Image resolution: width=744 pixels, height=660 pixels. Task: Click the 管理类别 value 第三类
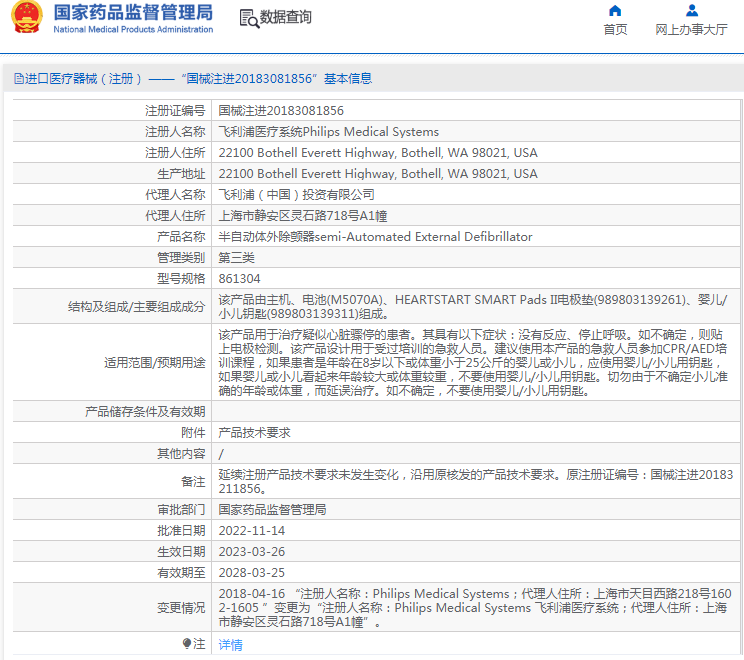(x=236, y=258)
